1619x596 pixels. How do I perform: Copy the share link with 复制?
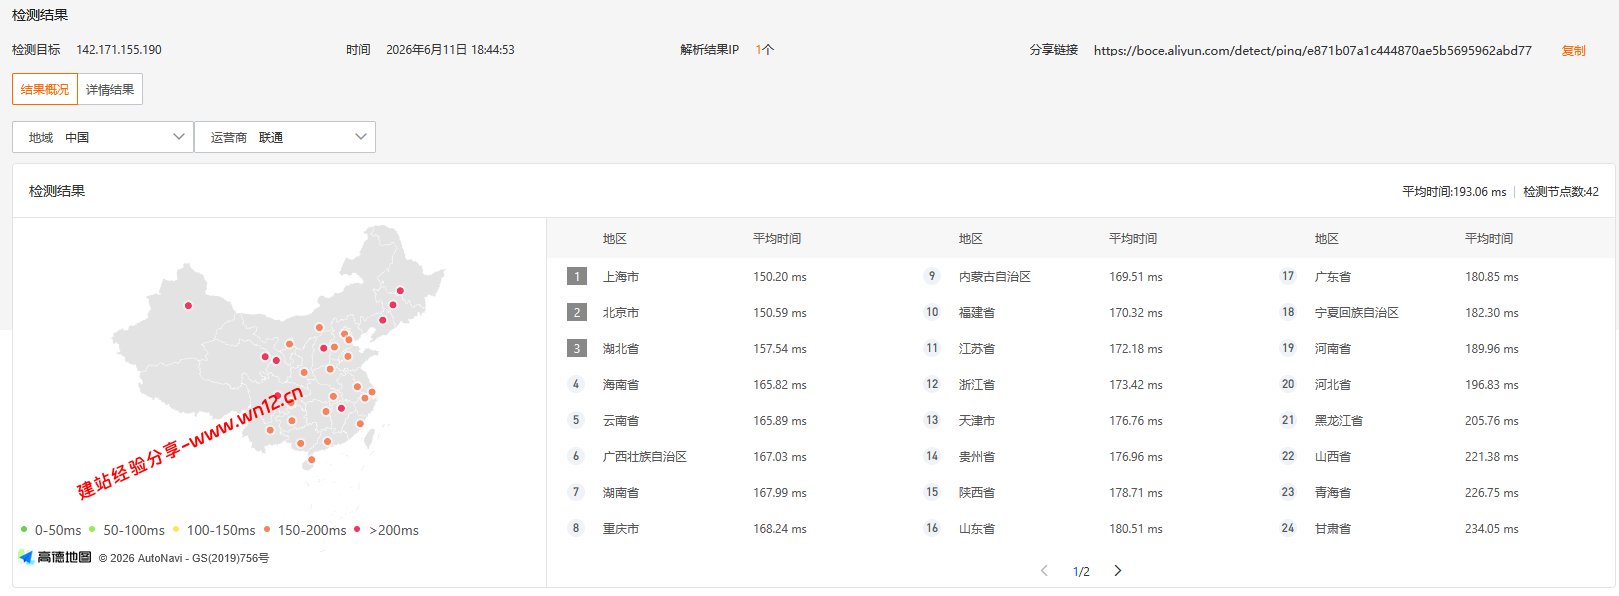tap(1573, 50)
